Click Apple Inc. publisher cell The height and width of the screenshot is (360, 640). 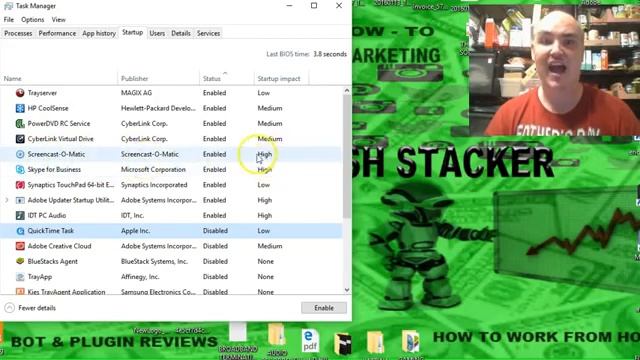[135, 231]
